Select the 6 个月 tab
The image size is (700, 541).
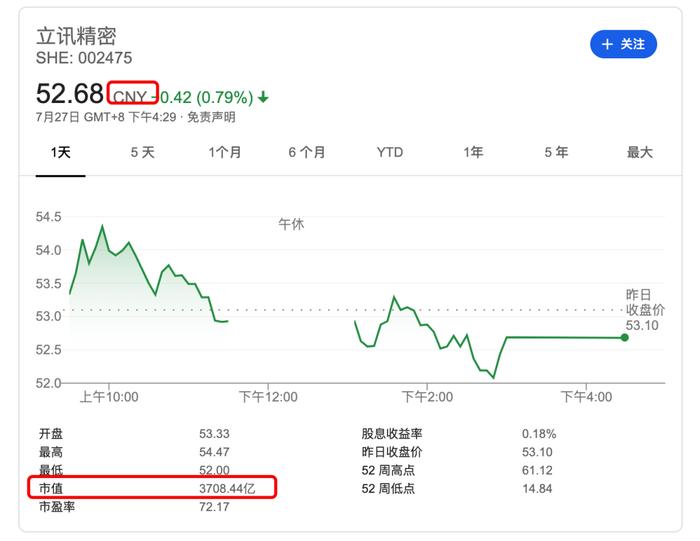pos(307,153)
